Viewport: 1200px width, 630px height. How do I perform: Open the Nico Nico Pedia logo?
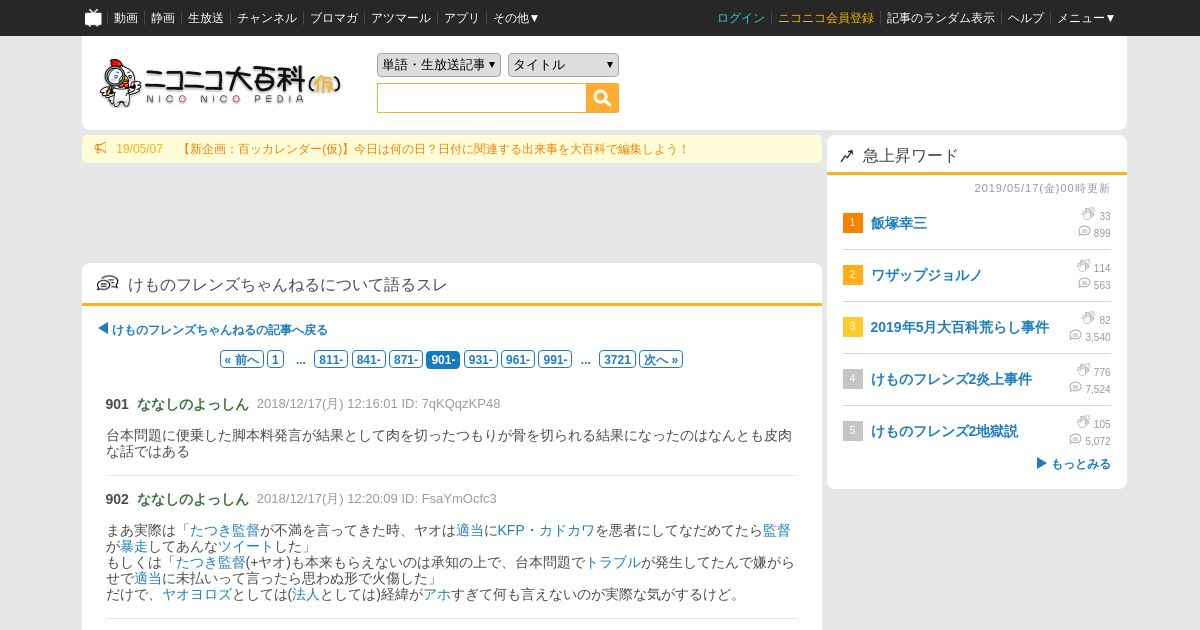point(221,83)
